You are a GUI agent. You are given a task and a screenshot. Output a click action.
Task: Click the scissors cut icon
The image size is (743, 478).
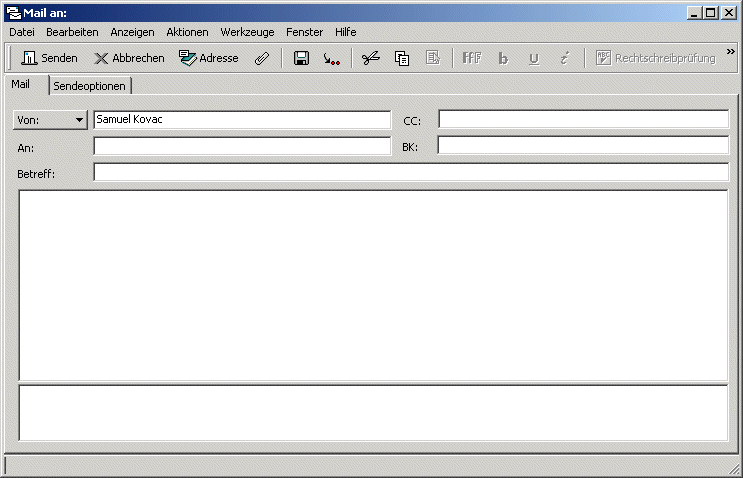371,58
